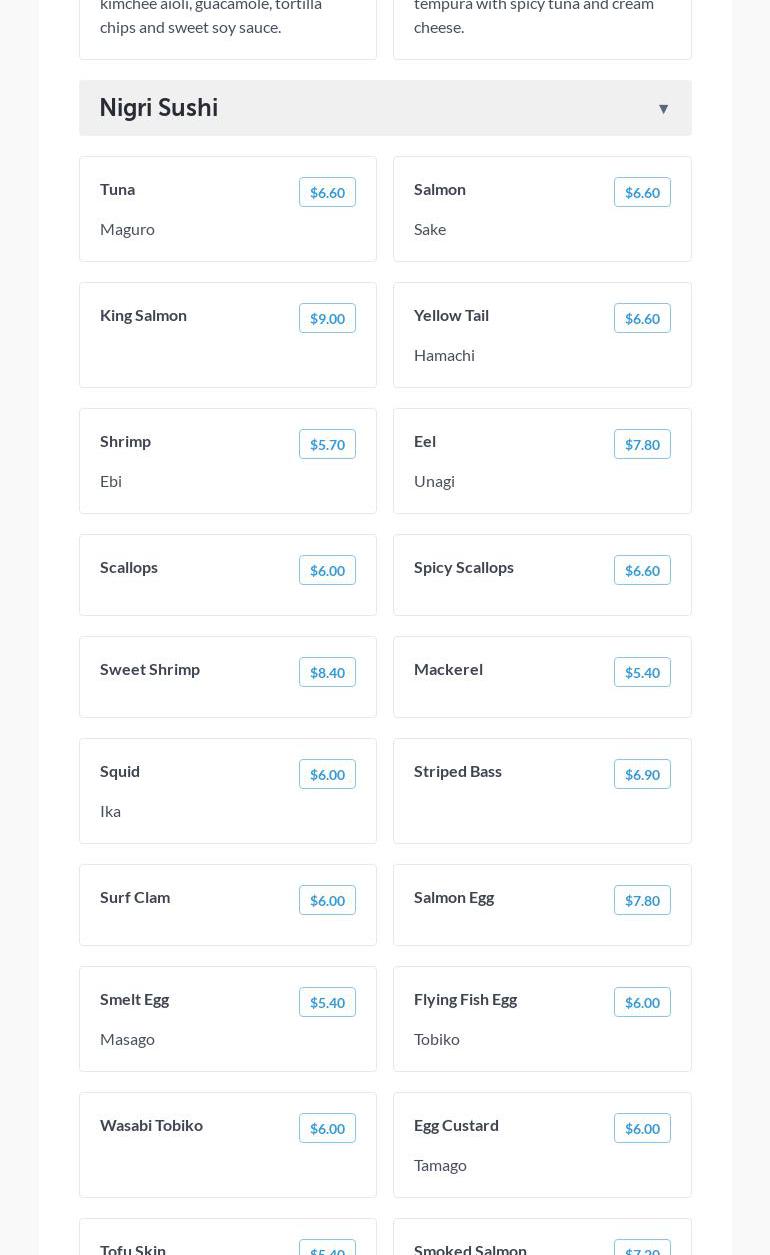Image resolution: width=770 pixels, height=1255 pixels.
Task: Collapse the Nigri Sushi section arrow
Action: pyautogui.click(x=663, y=108)
